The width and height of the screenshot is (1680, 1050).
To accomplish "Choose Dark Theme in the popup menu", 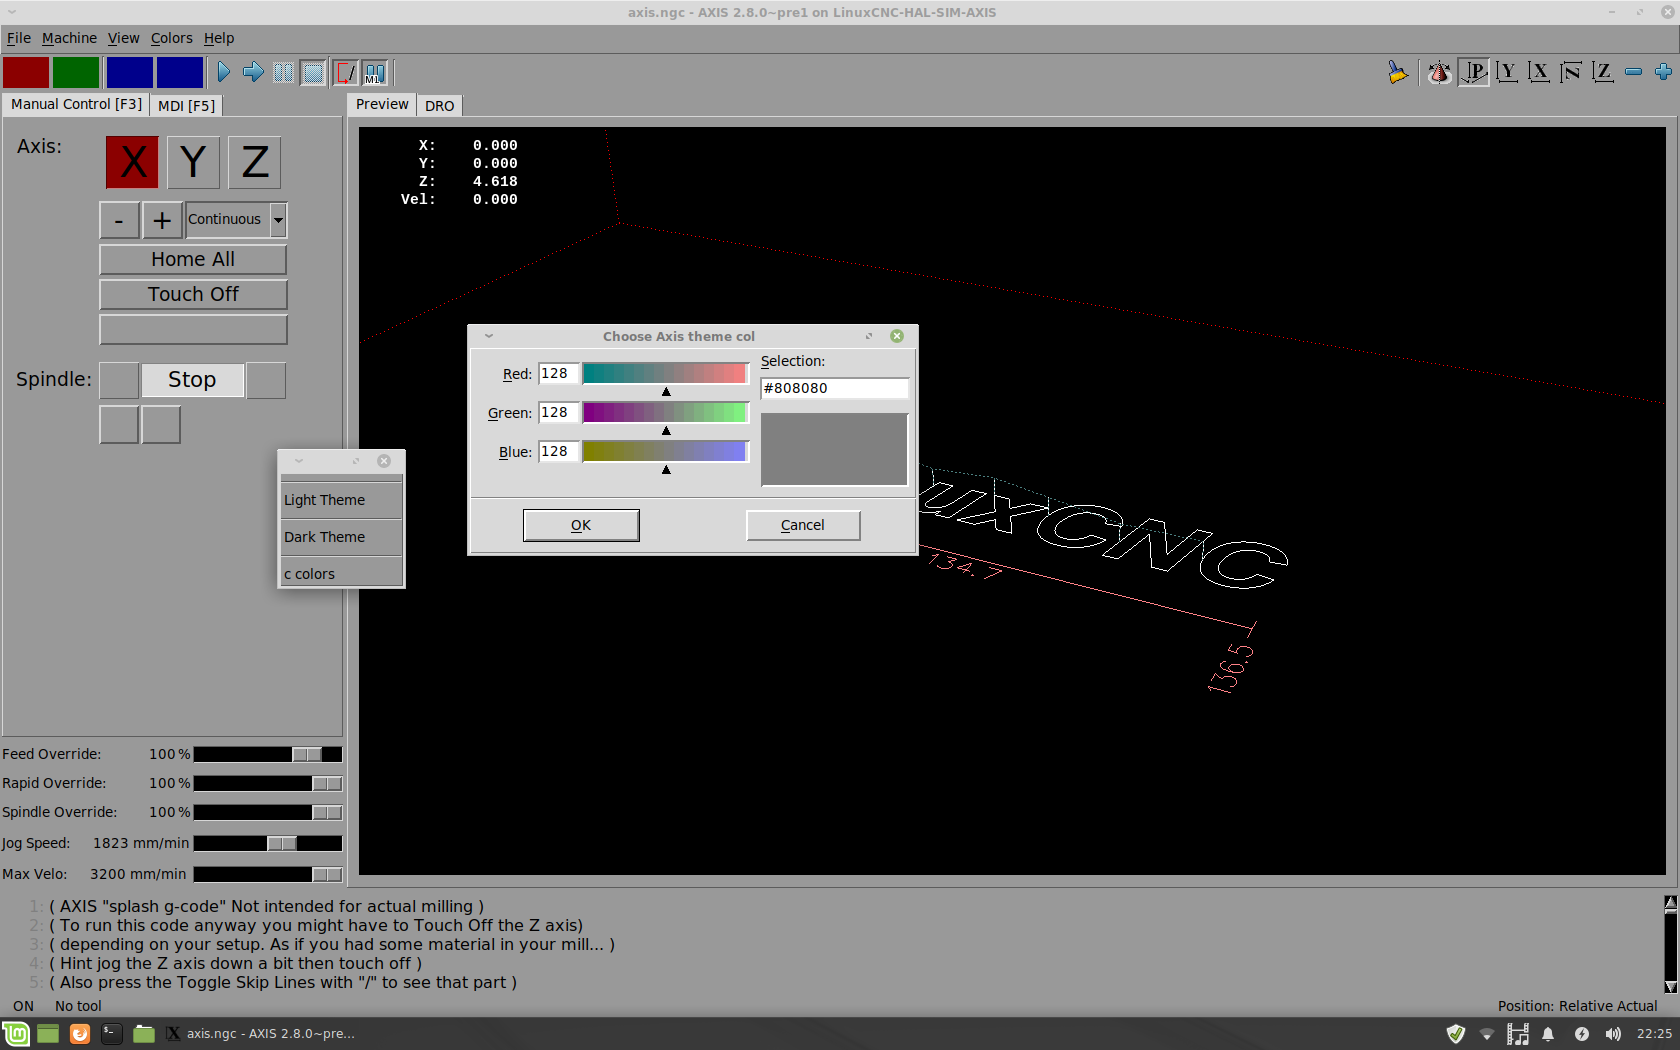I will [342, 537].
